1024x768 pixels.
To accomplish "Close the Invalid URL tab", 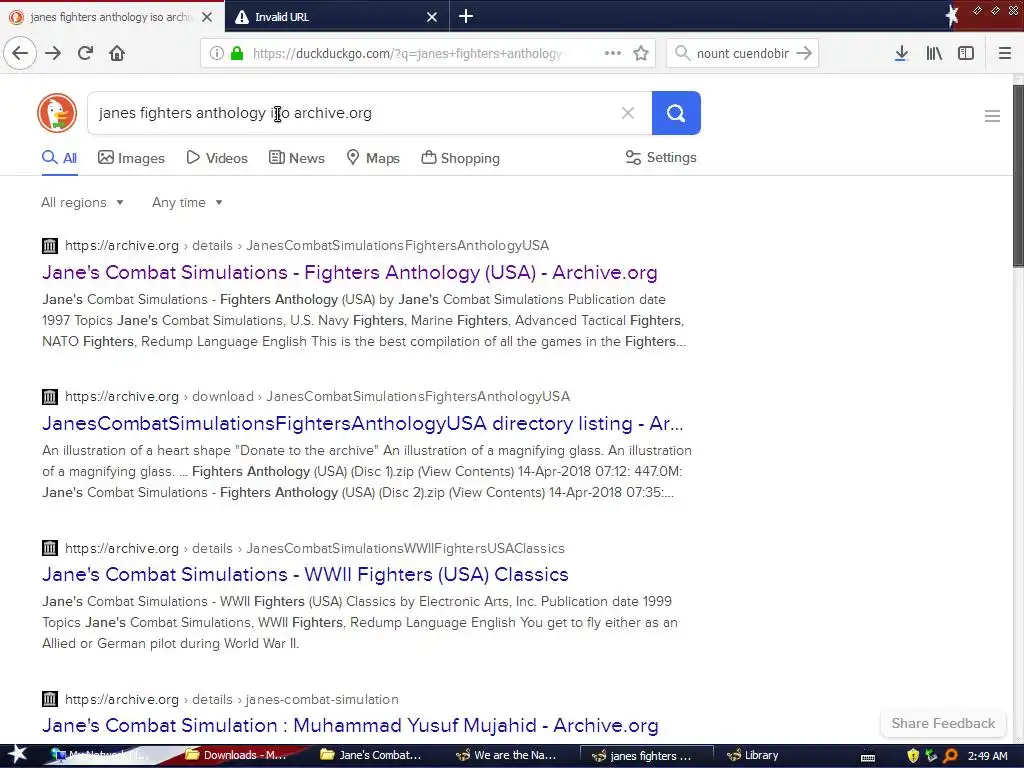I will point(432,17).
